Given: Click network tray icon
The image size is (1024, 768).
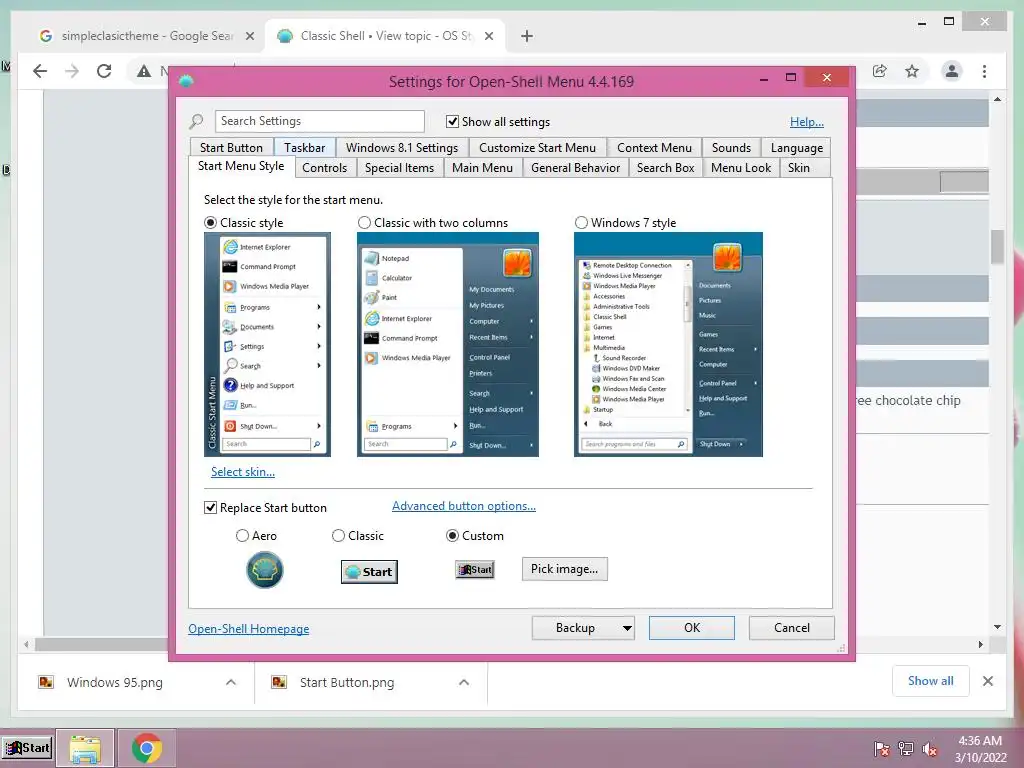Looking at the screenshot, I should pos(906,749).
